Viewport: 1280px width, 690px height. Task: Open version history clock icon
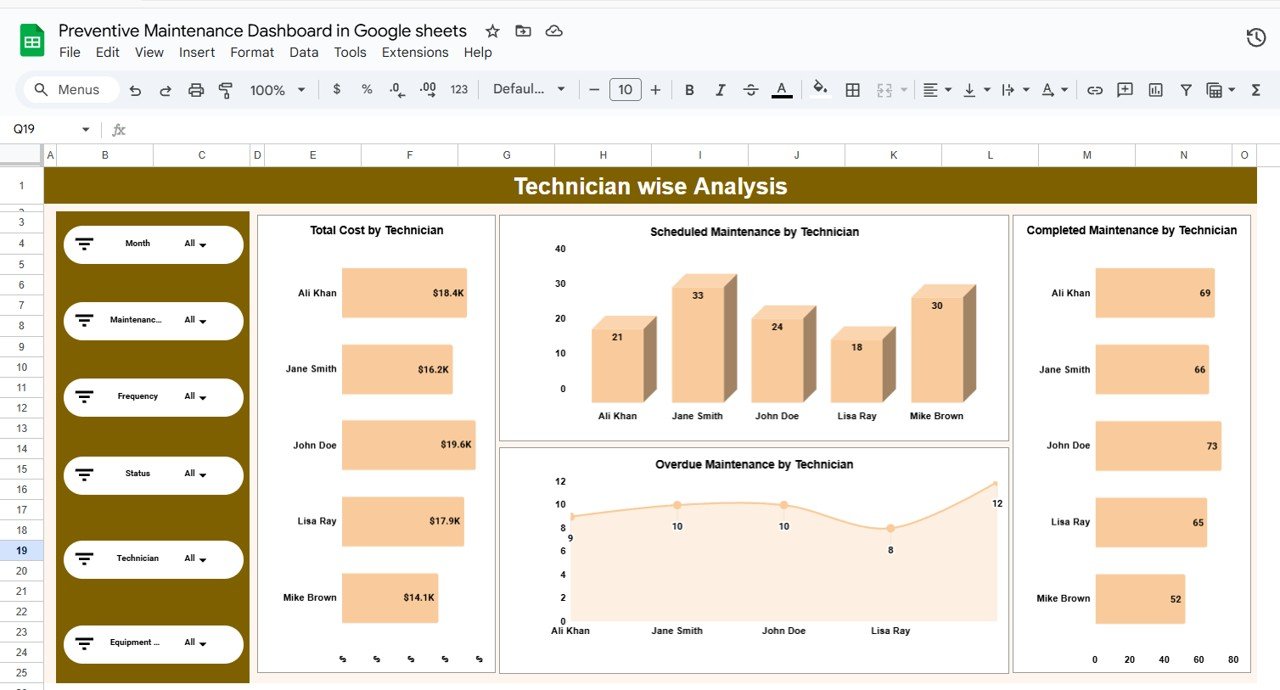click(x=1256, y=38)
